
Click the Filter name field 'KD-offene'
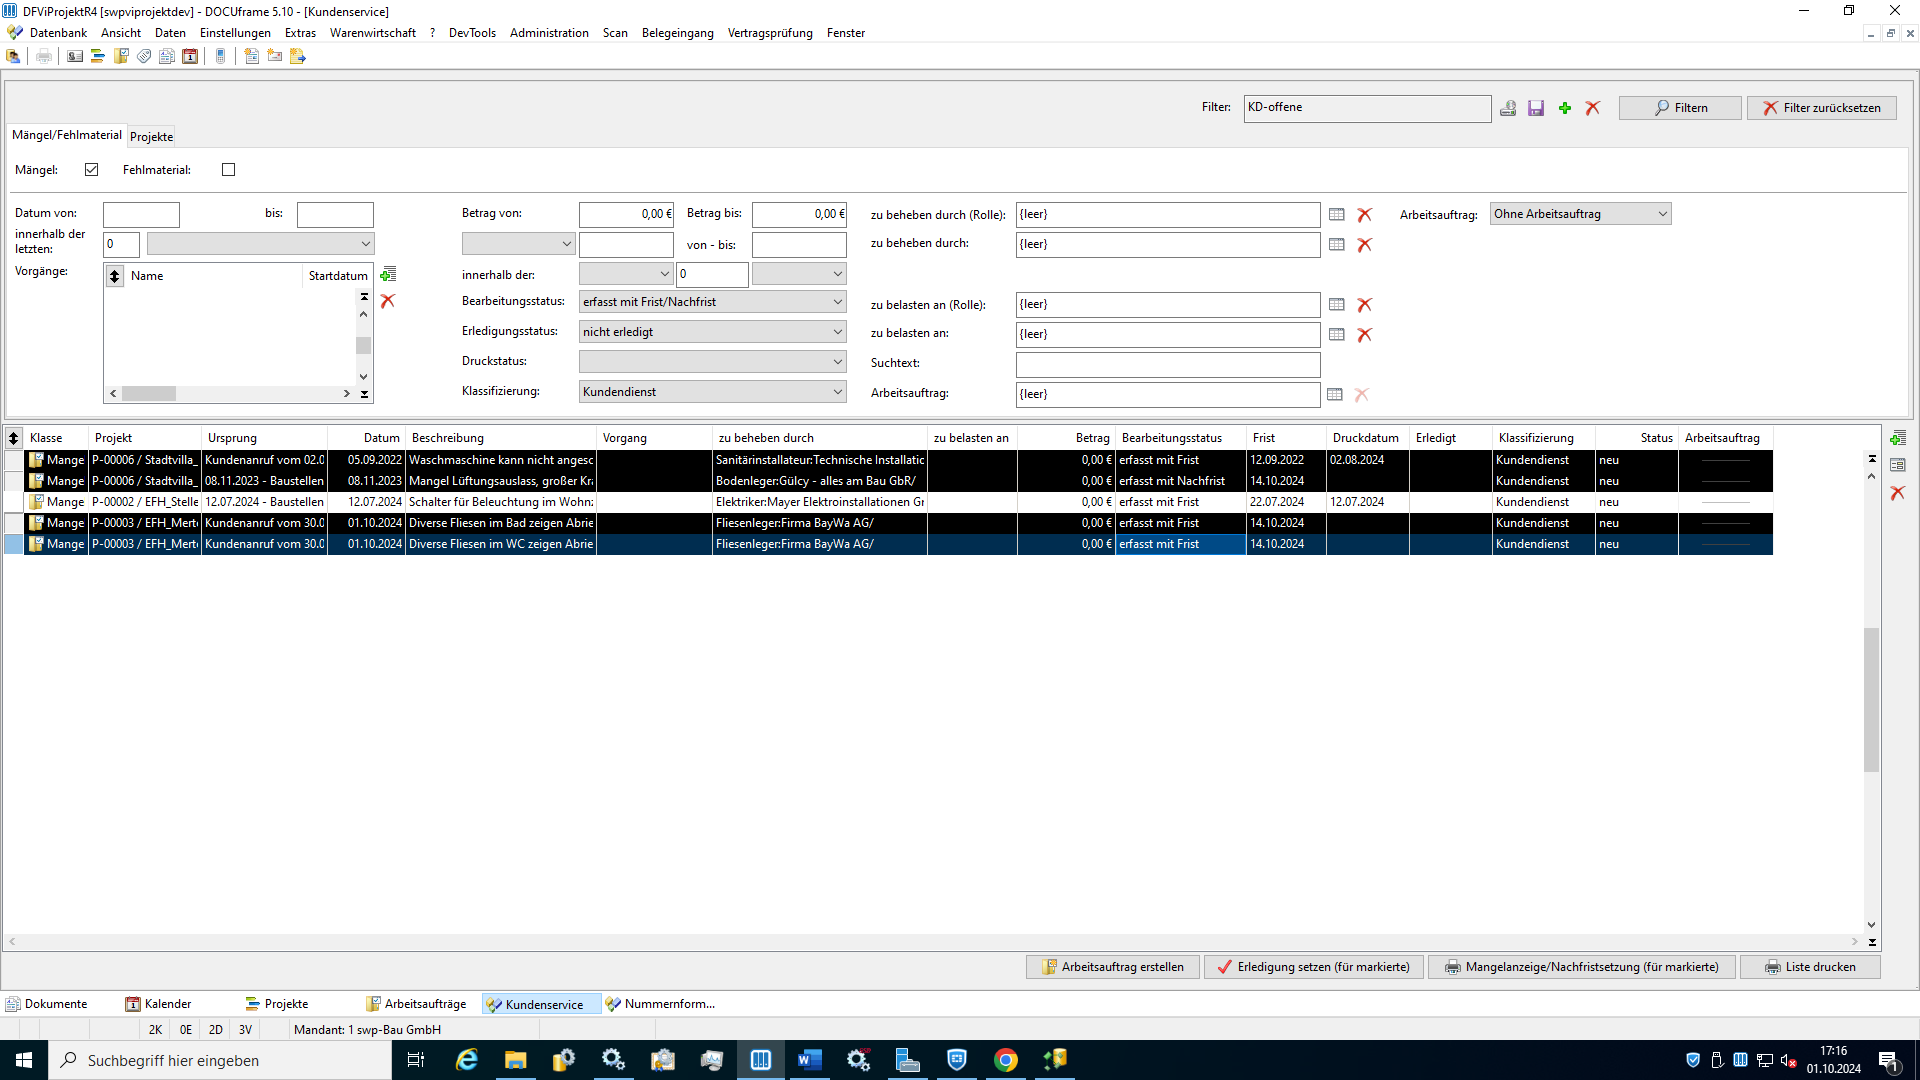[x=1367, y=108]
